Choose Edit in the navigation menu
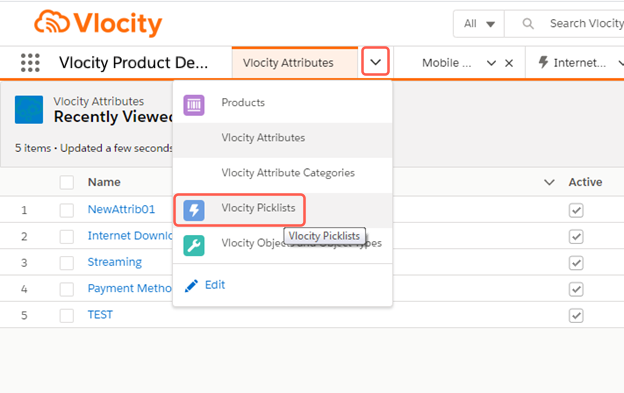This screenshot has width=624, height=393. click(x=215, y=285)
